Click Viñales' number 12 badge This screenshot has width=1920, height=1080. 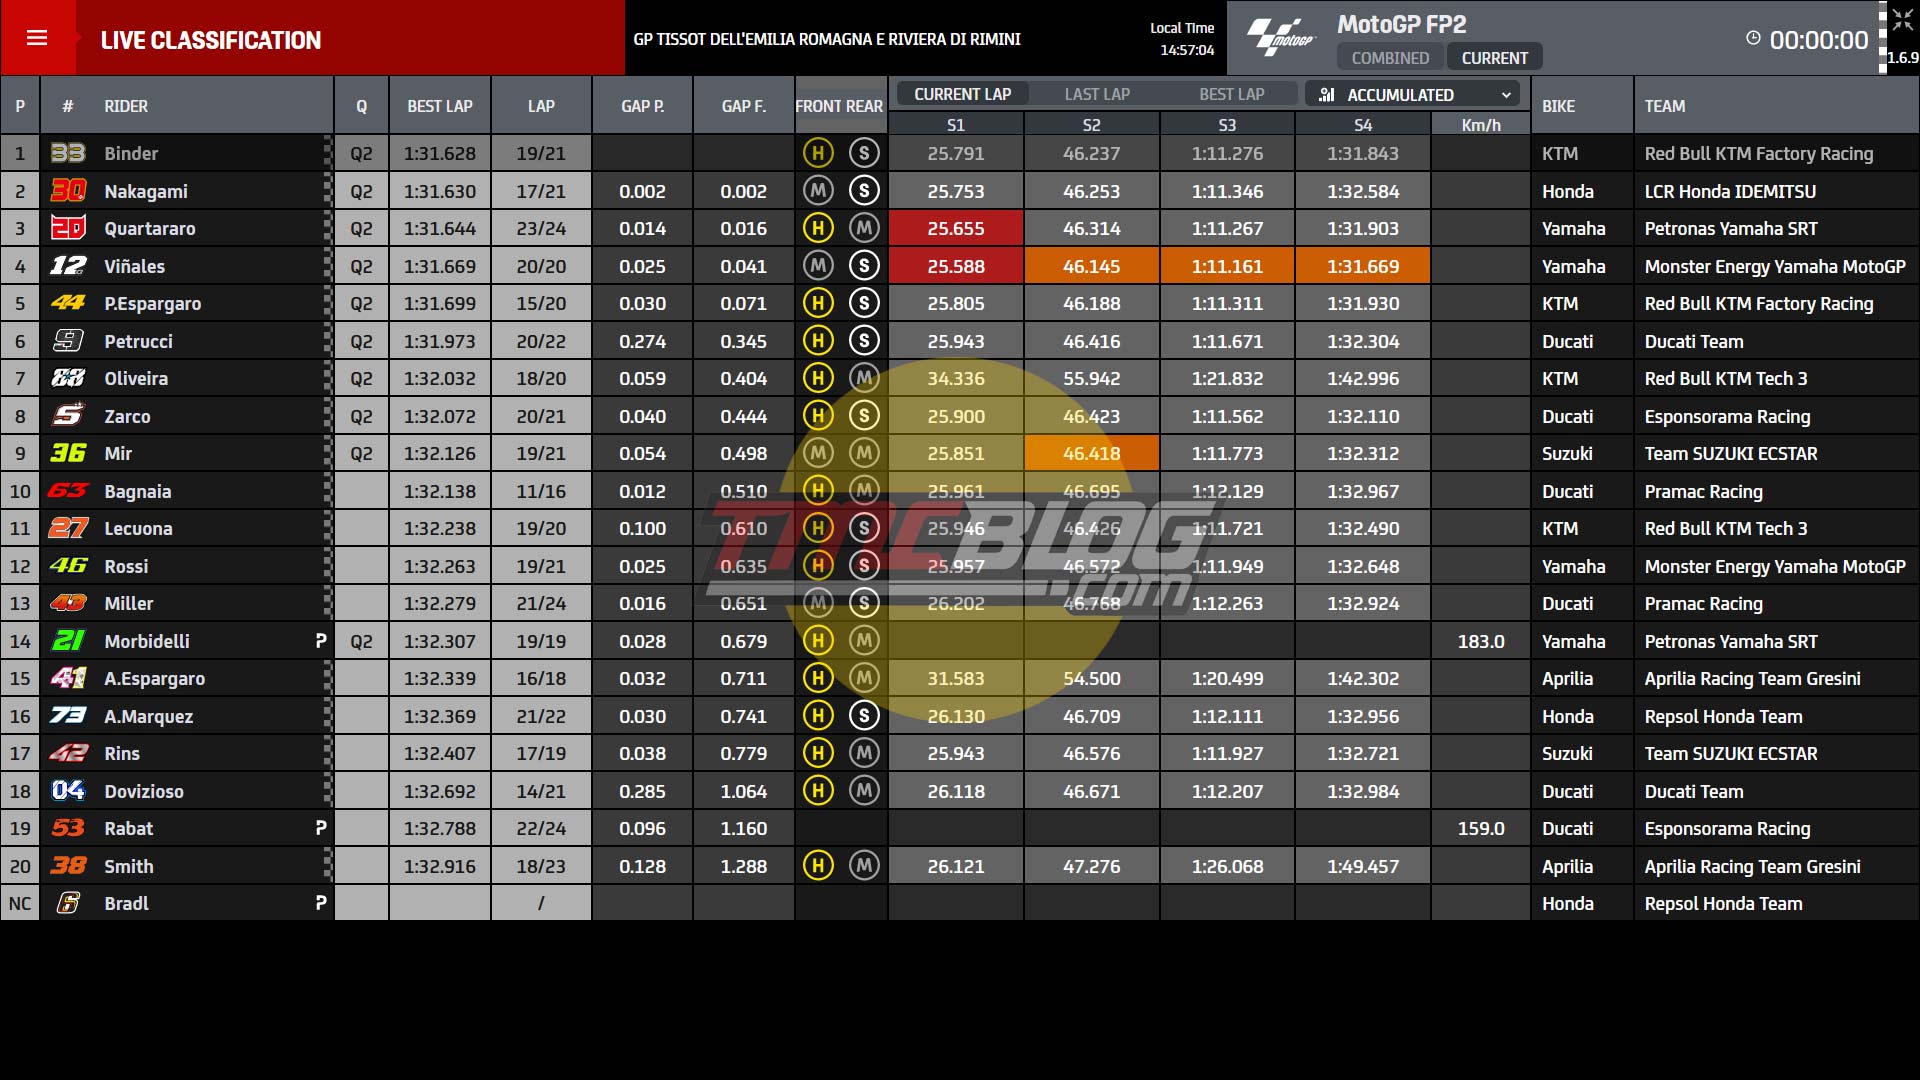point(68,266)
